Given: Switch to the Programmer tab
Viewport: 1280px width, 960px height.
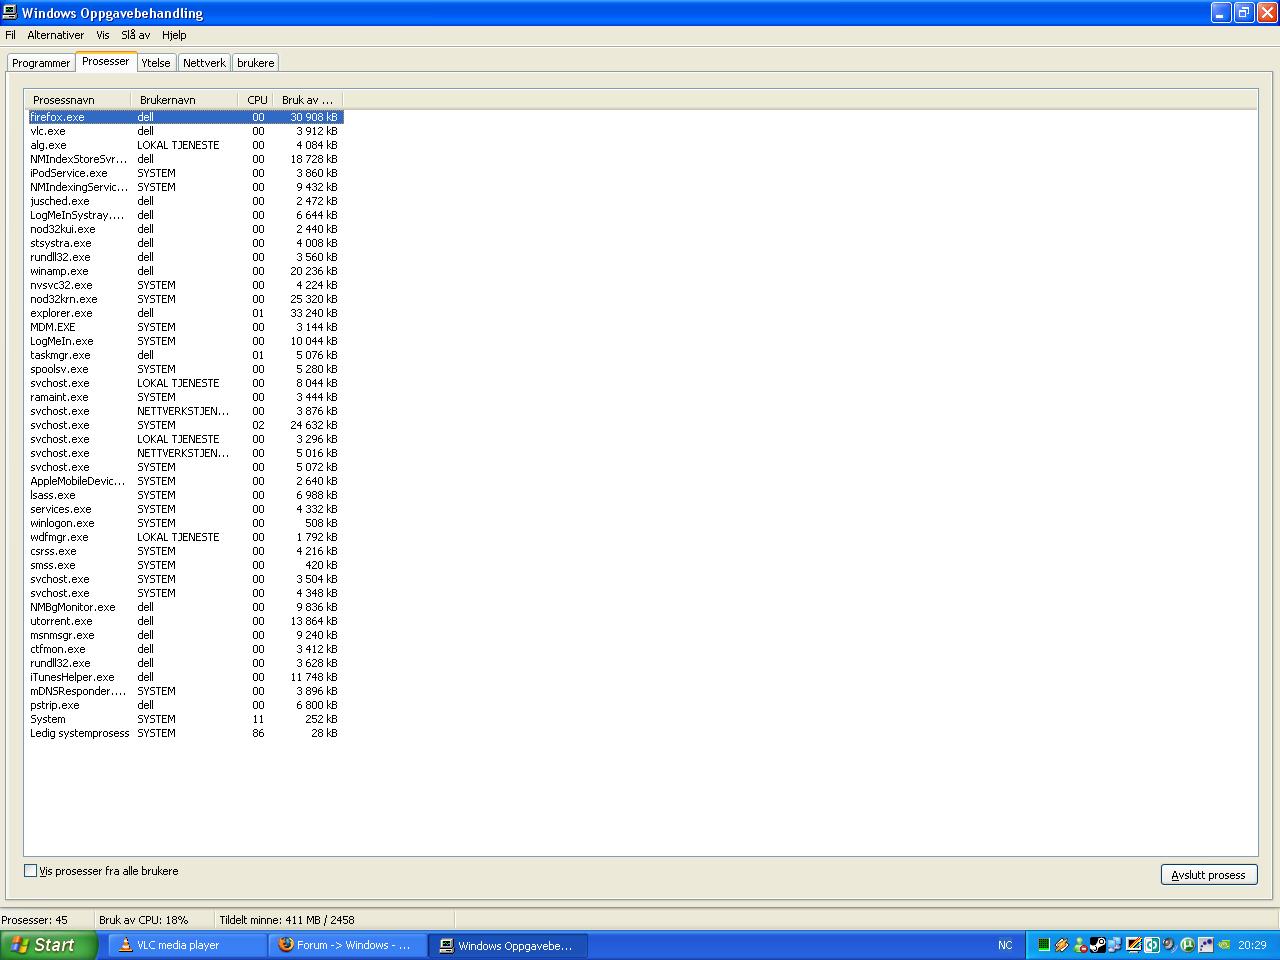Looking at the screenshot, I should coord(41,63).
